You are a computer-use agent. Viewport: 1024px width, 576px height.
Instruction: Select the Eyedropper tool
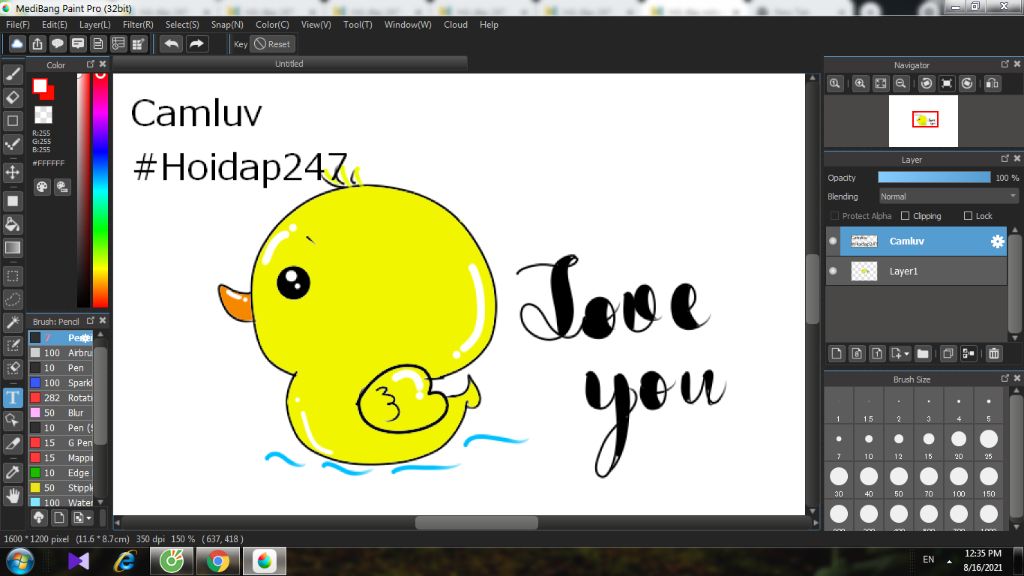click(x=12, y=472)
